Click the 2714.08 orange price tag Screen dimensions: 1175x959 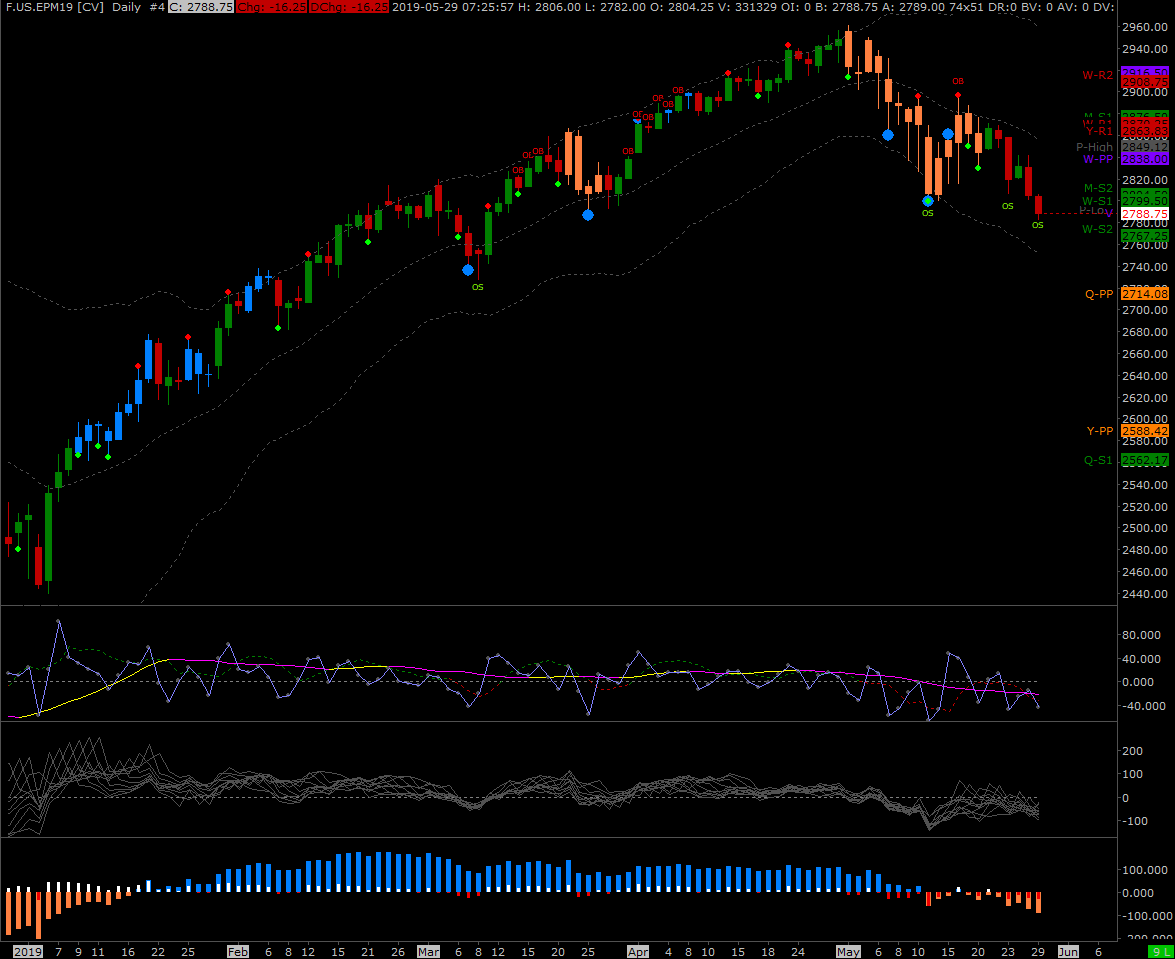1144,294
